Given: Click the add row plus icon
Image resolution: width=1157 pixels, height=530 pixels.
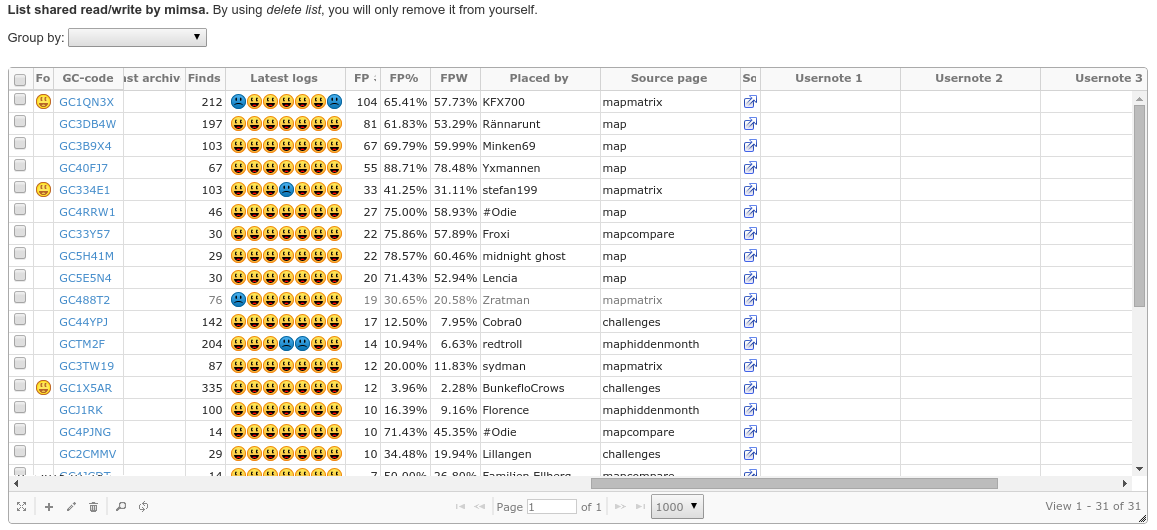Looking at the screenshot, I should point(49,507).
